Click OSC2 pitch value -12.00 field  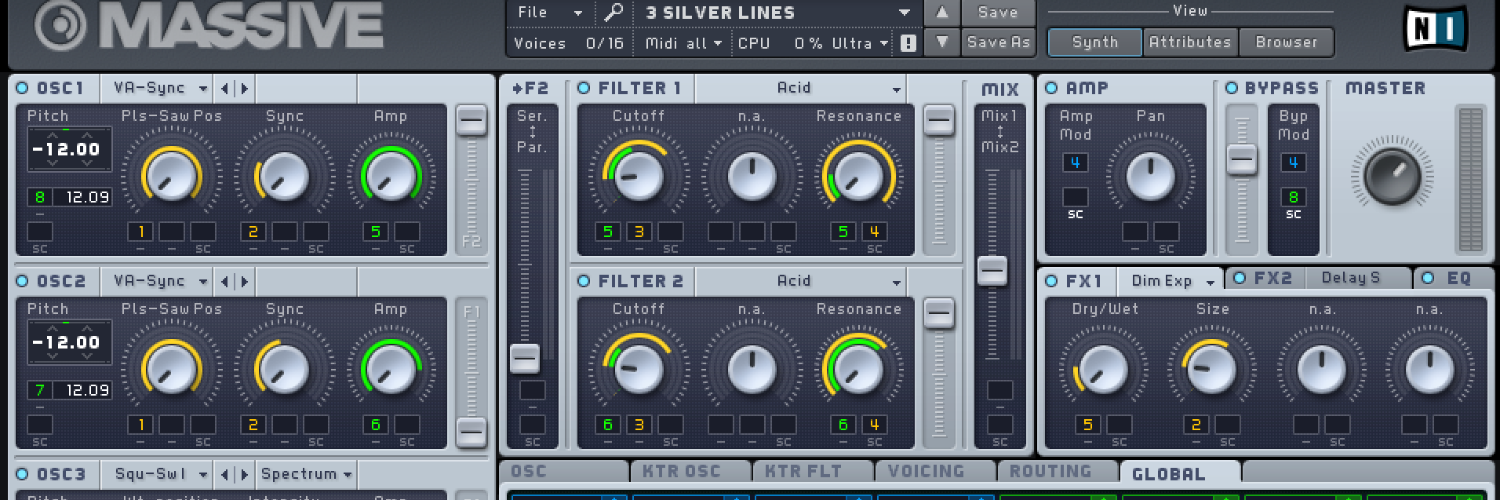pos(68,343)
